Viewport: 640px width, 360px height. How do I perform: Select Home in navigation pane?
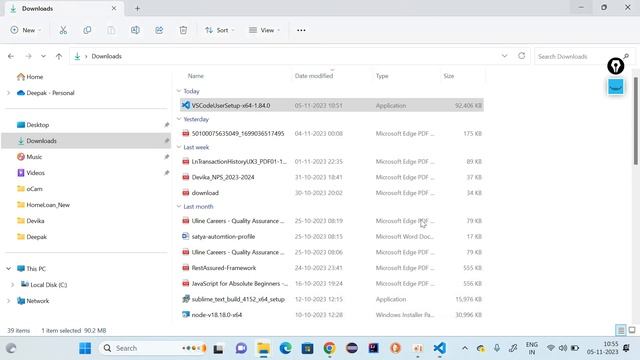[30, 77]
